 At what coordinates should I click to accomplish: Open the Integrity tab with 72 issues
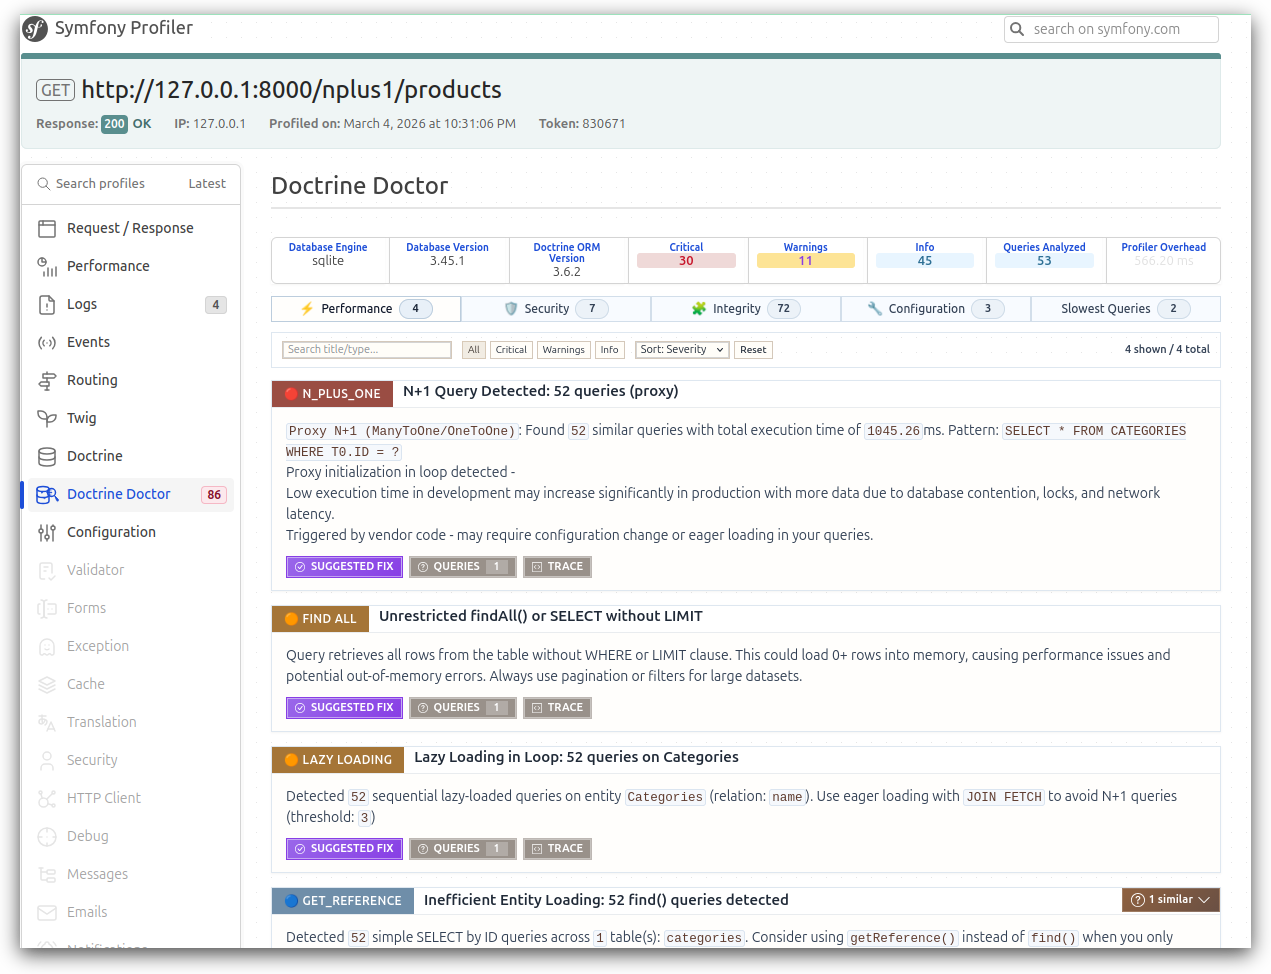(x=746, y=309)
